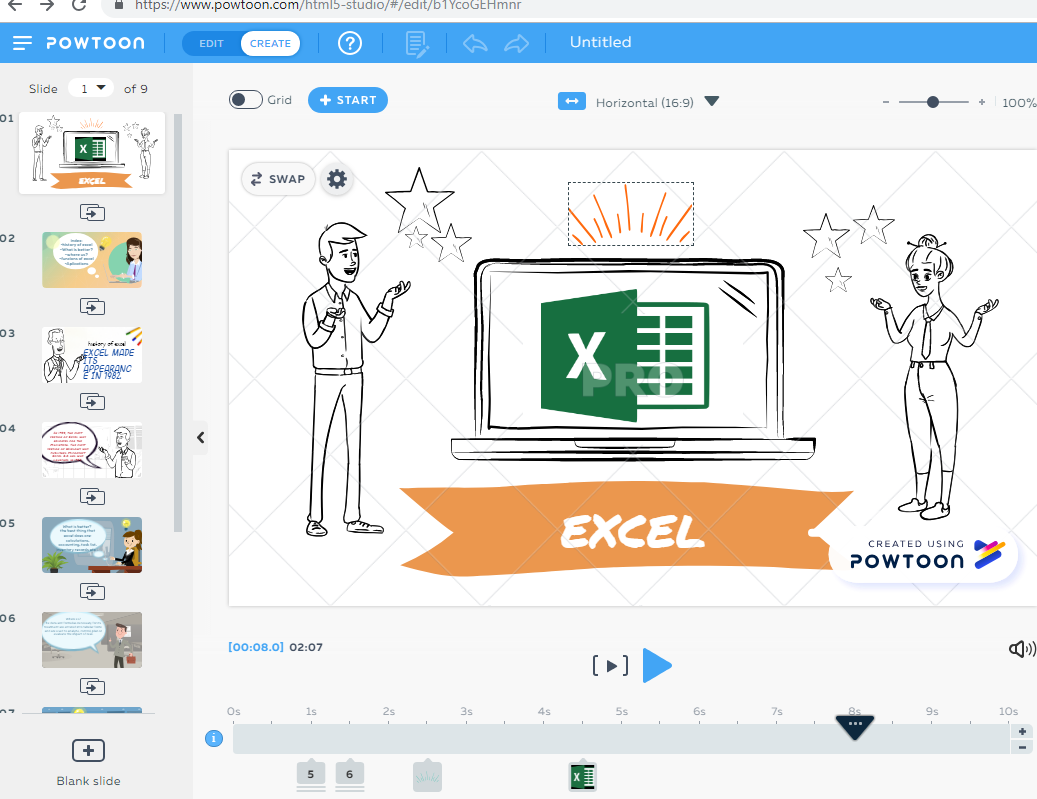This screenshot has height=799, width=1037.
Task: Select slide 03 thumbnail
Action: pos(92,354)
